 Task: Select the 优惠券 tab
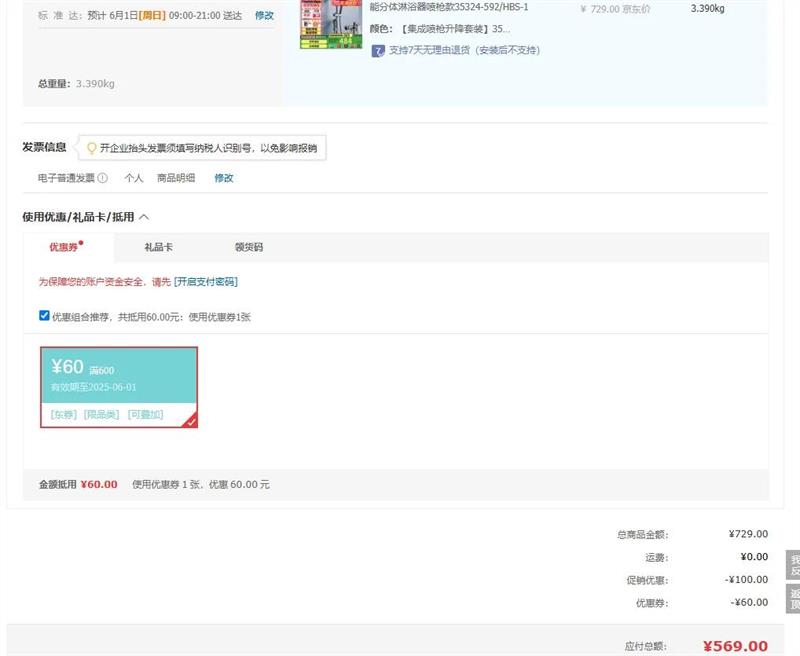(x=64, y=247)
